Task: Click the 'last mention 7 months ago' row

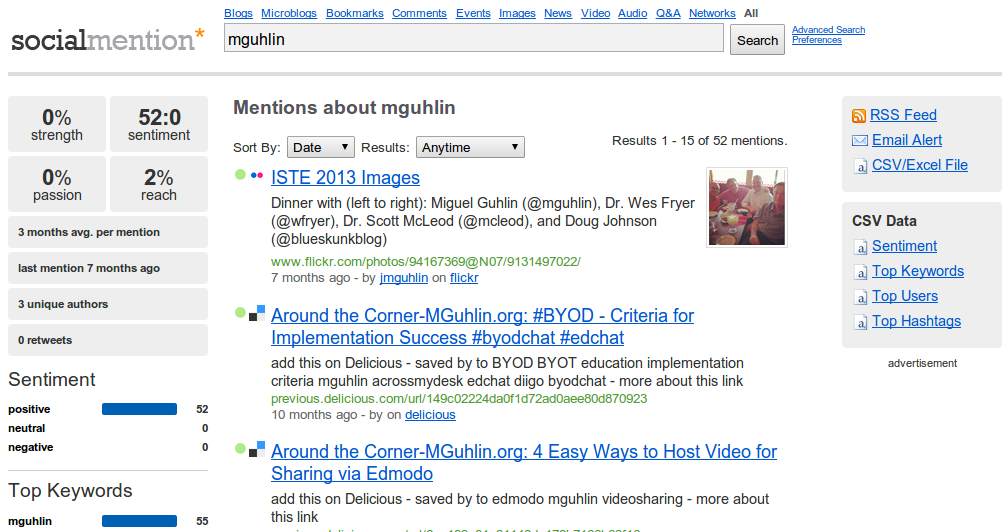Action: click(108, 268)
